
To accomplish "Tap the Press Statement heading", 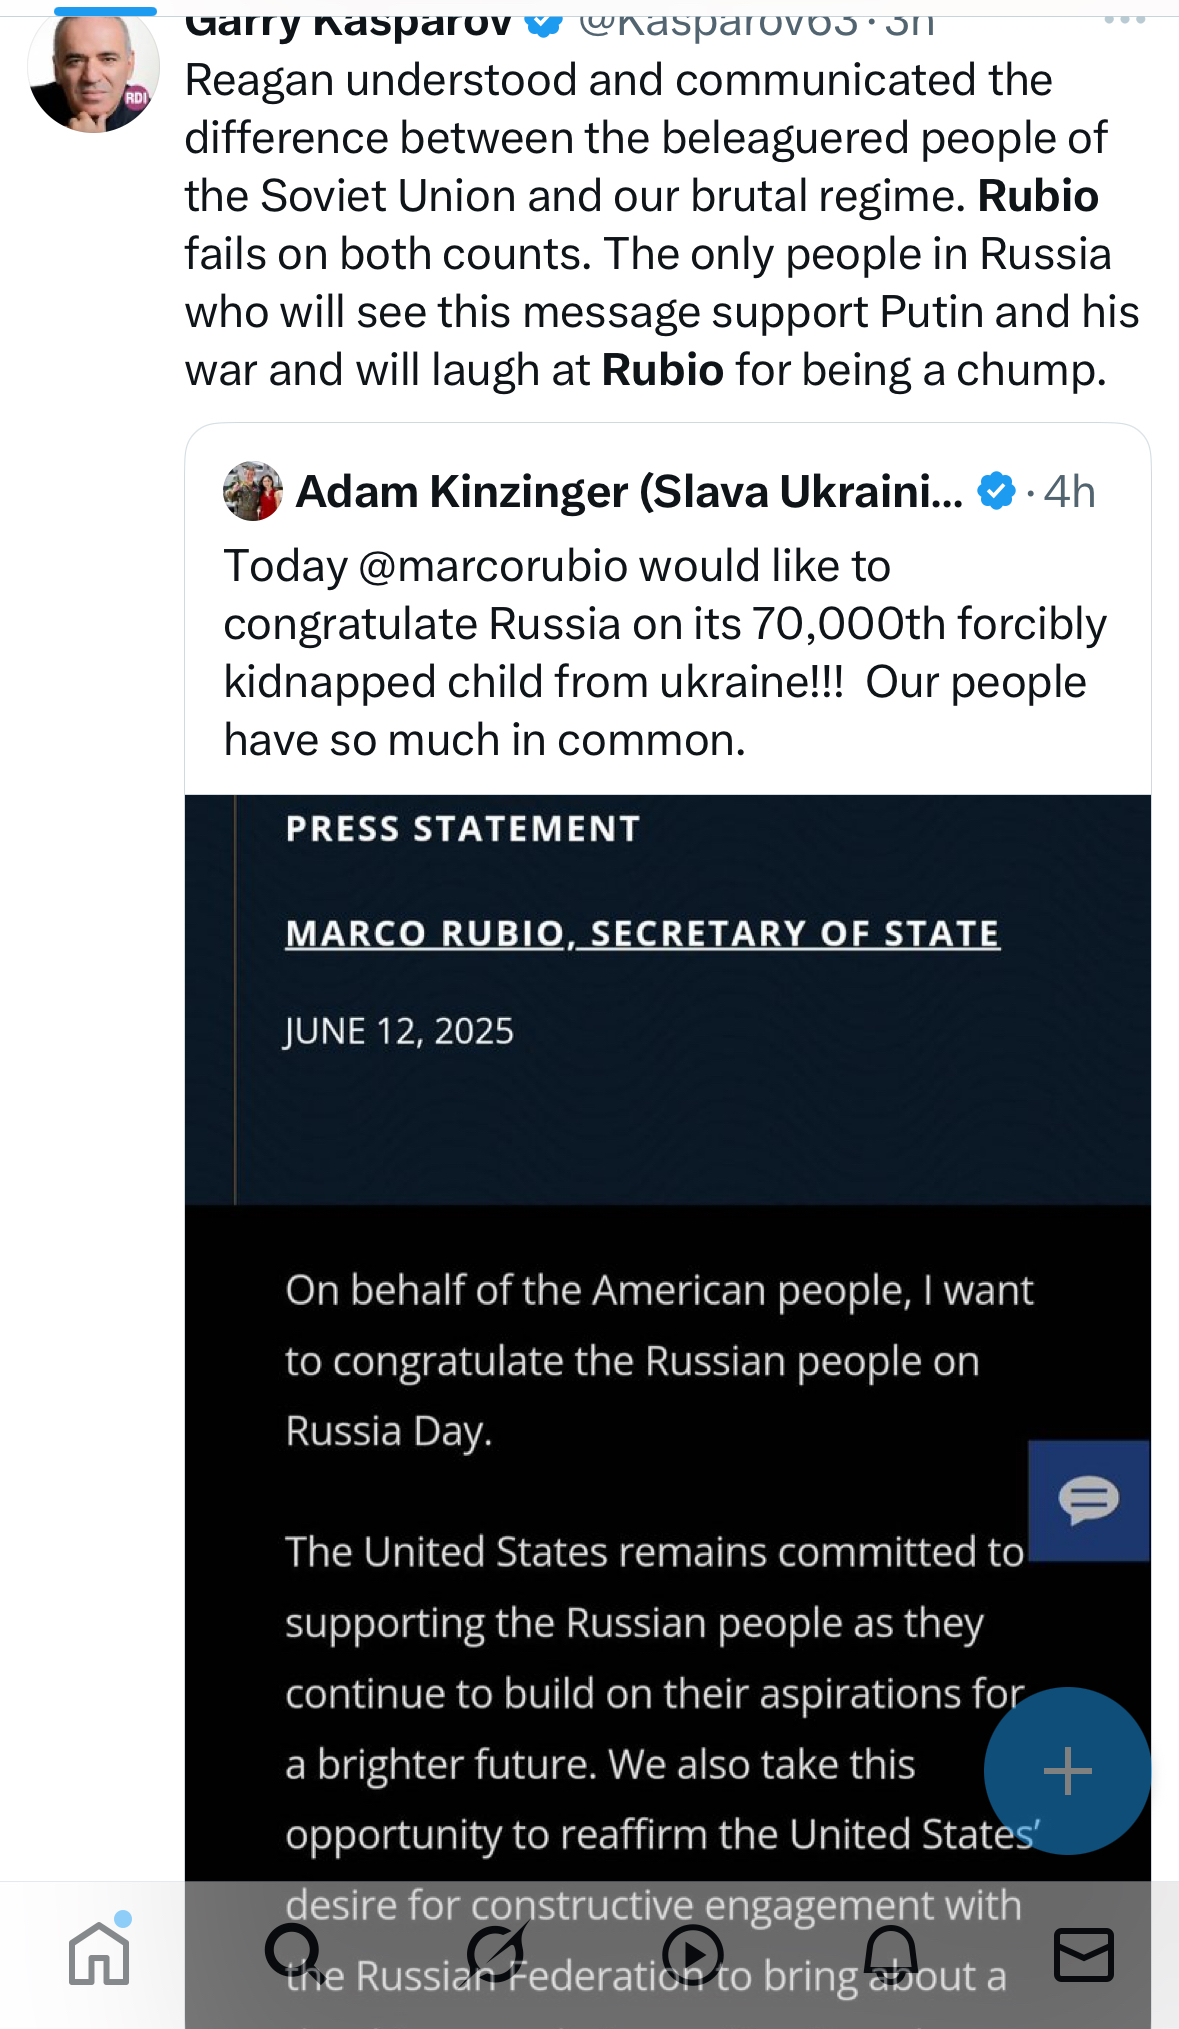I will click(x=462, y=829).
